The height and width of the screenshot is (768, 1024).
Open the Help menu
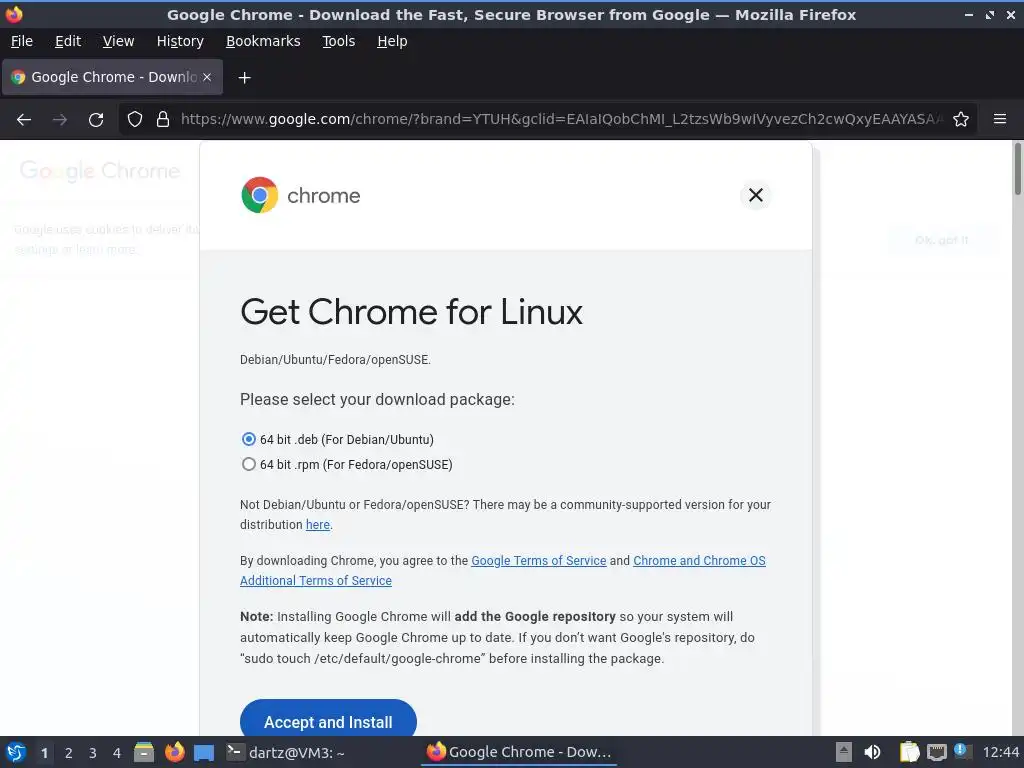coord(392,41)
